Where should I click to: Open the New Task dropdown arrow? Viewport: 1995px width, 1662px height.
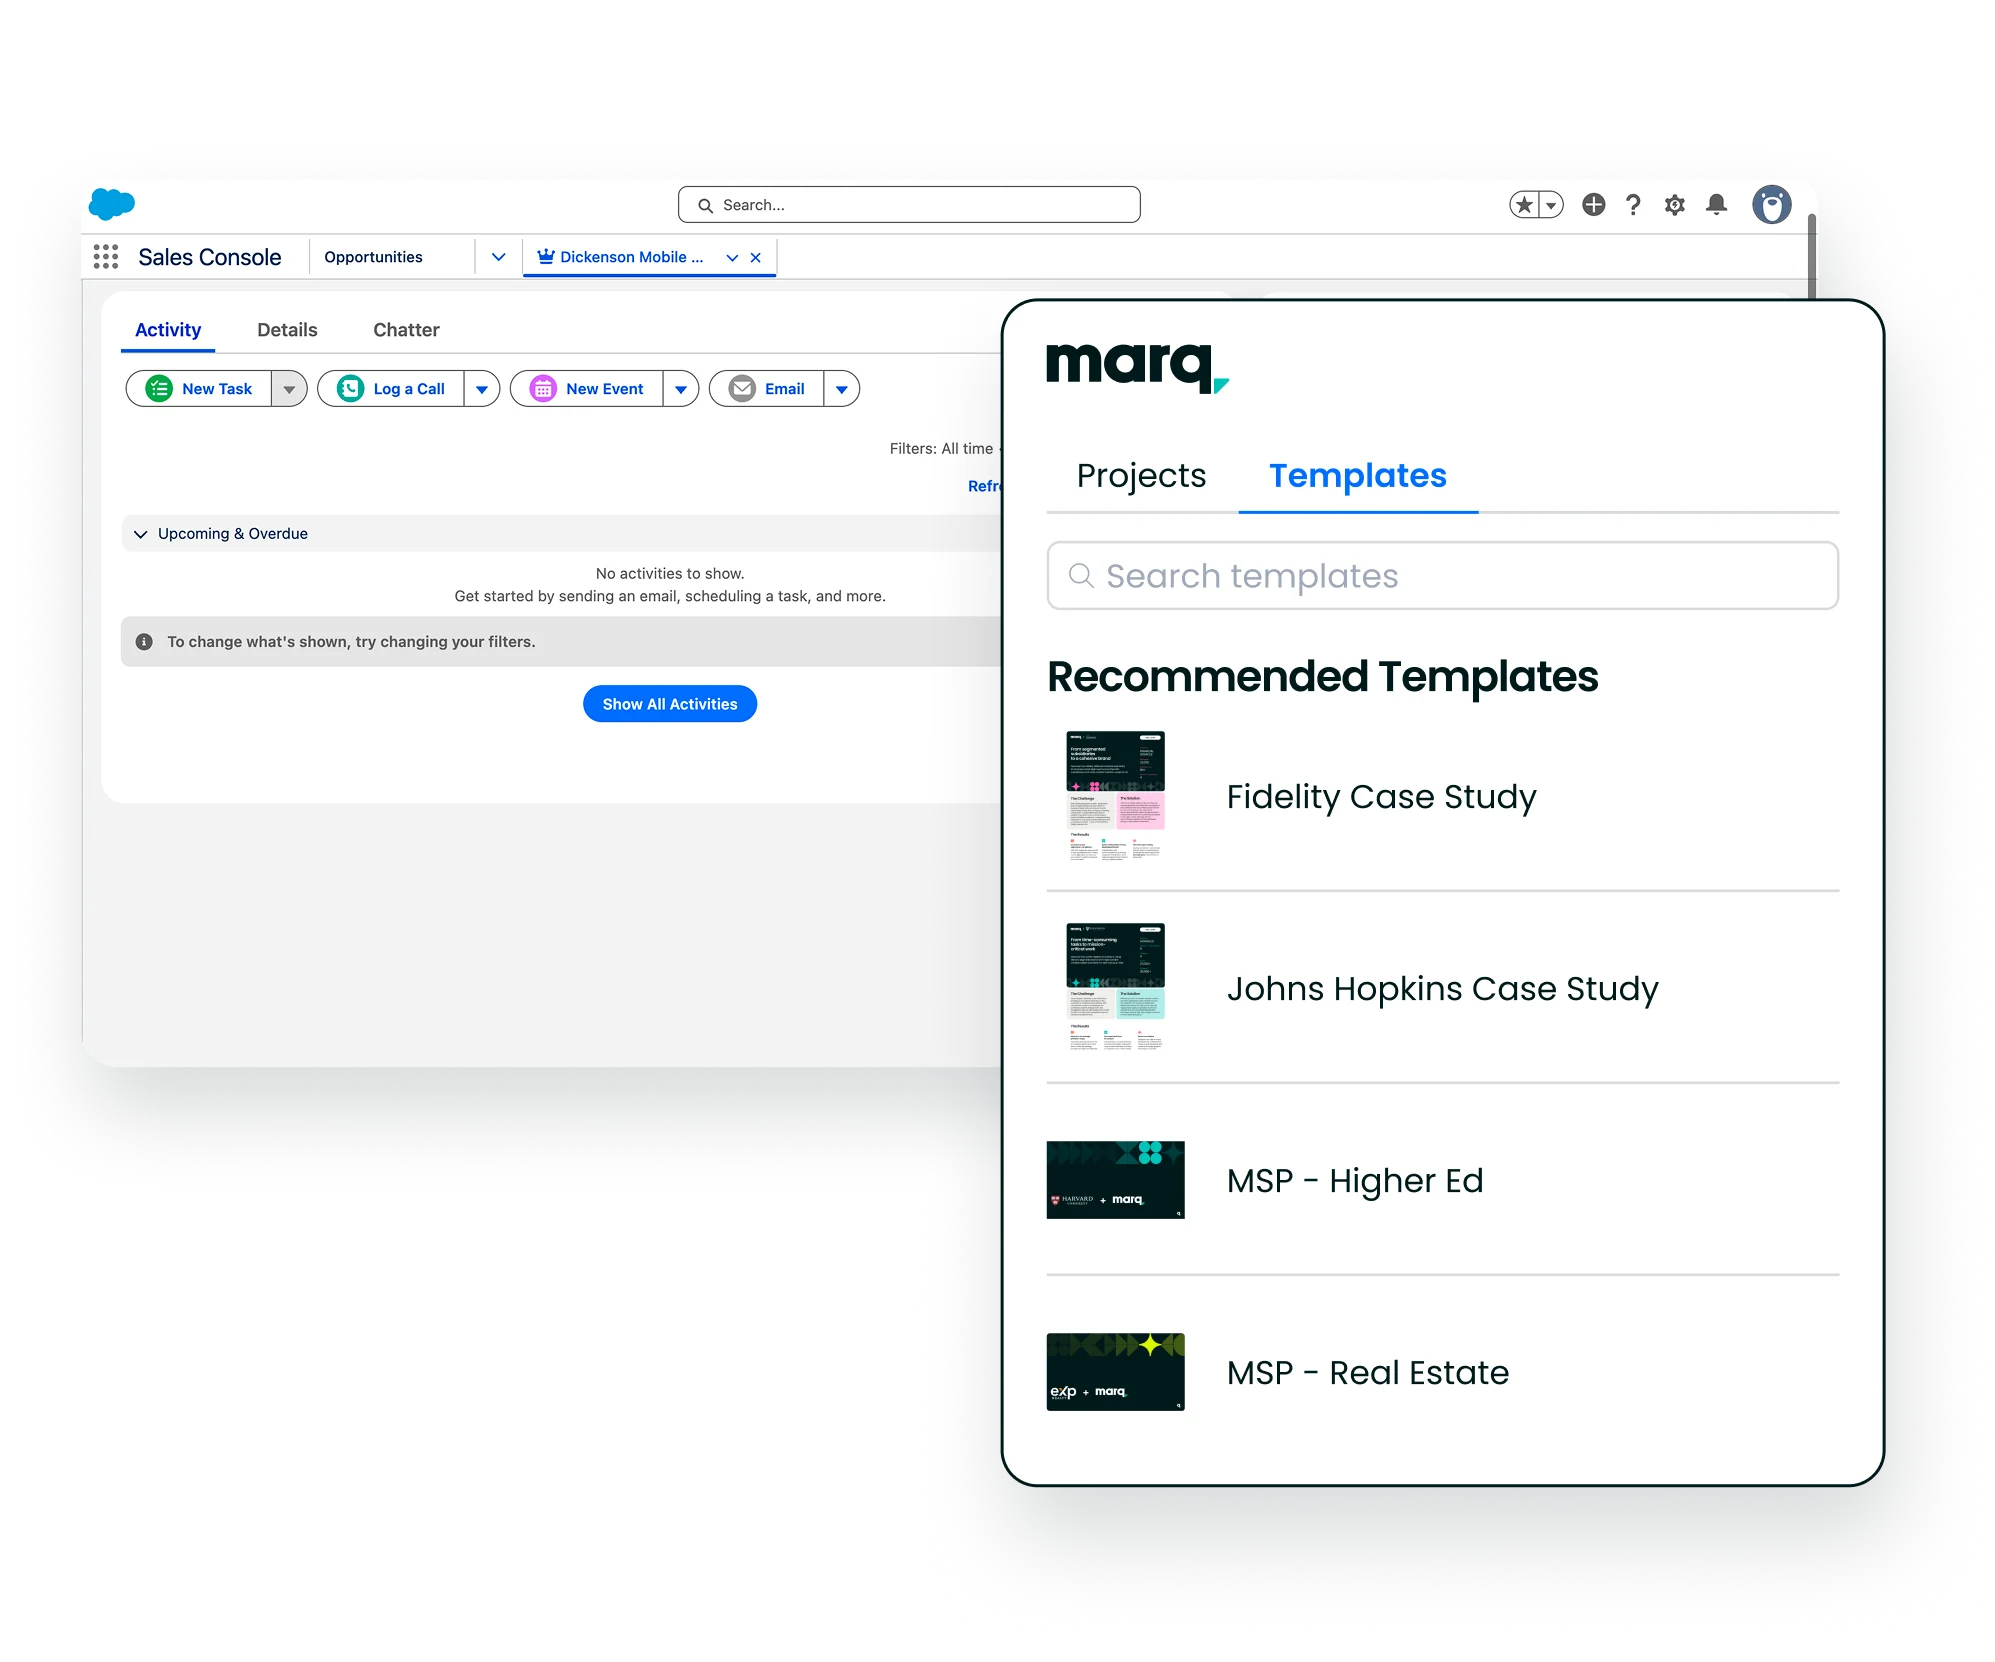pos(289,389)
